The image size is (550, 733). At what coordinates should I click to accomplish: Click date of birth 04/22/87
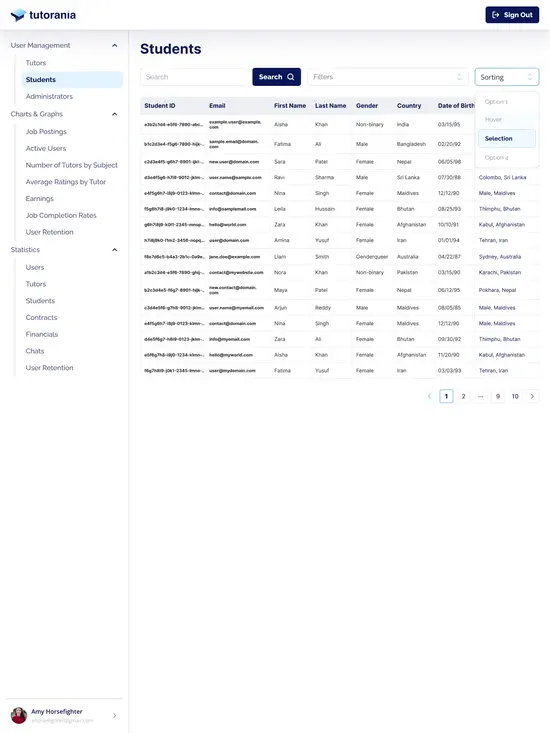point(449,257)
